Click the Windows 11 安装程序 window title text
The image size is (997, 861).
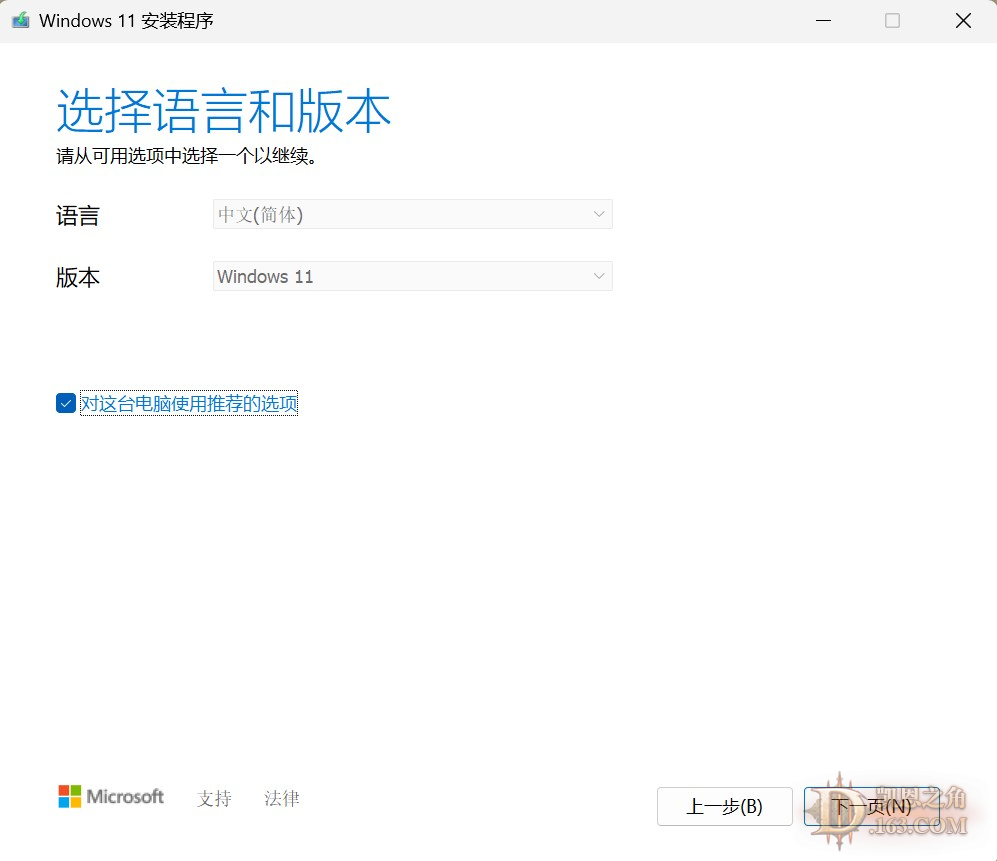point(126,20)
